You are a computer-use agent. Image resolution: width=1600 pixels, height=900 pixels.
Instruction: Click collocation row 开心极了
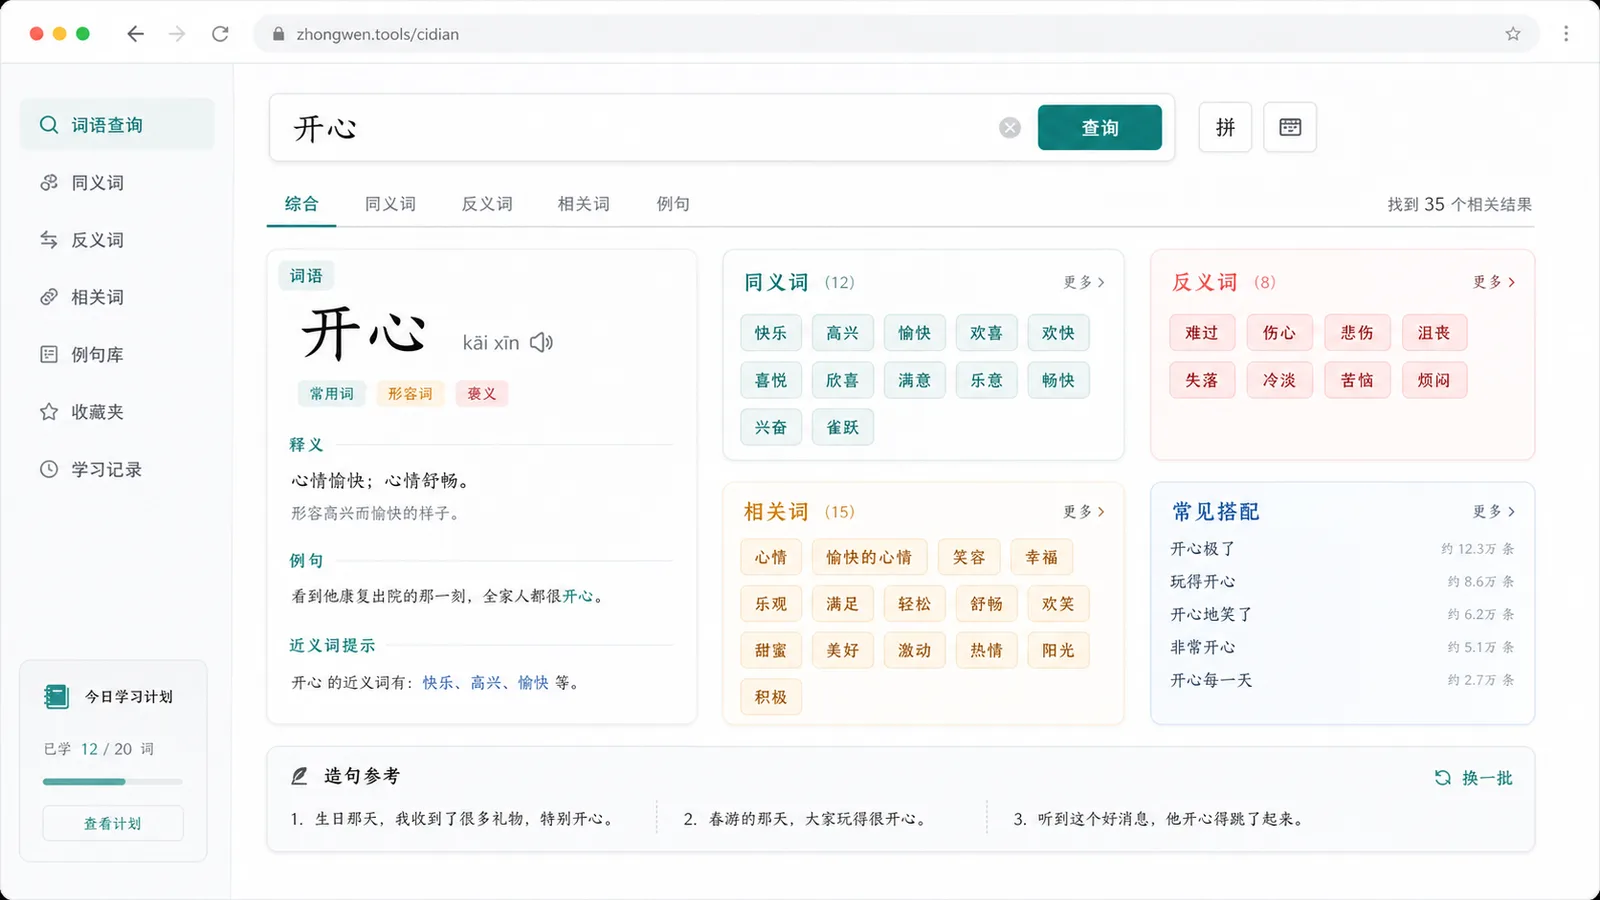click(1342, 549)
